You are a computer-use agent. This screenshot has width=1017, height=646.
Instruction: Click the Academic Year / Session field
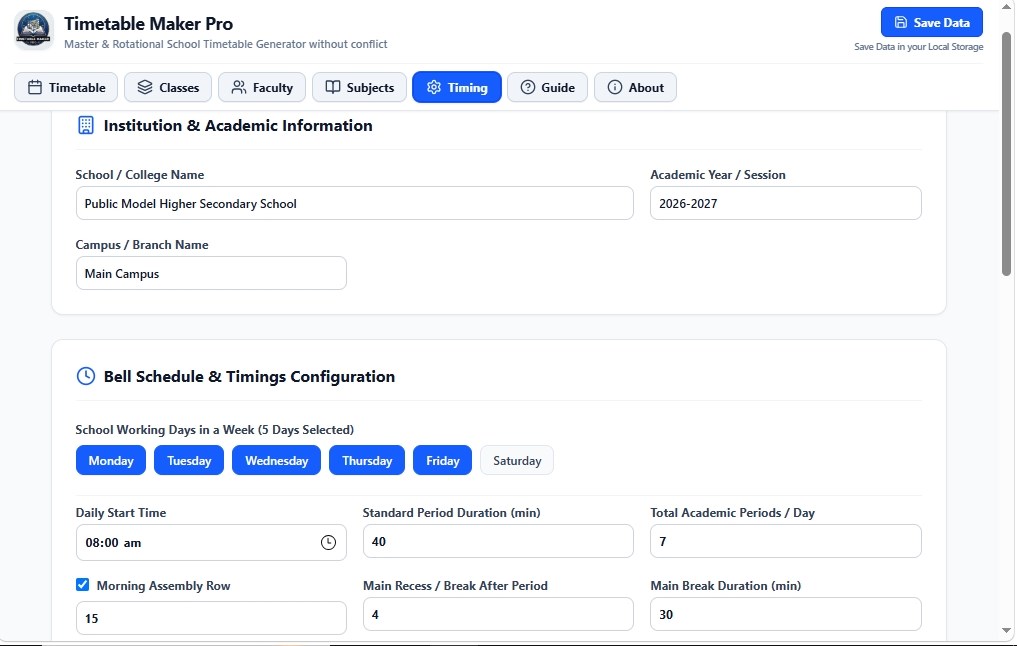point(785,204)
